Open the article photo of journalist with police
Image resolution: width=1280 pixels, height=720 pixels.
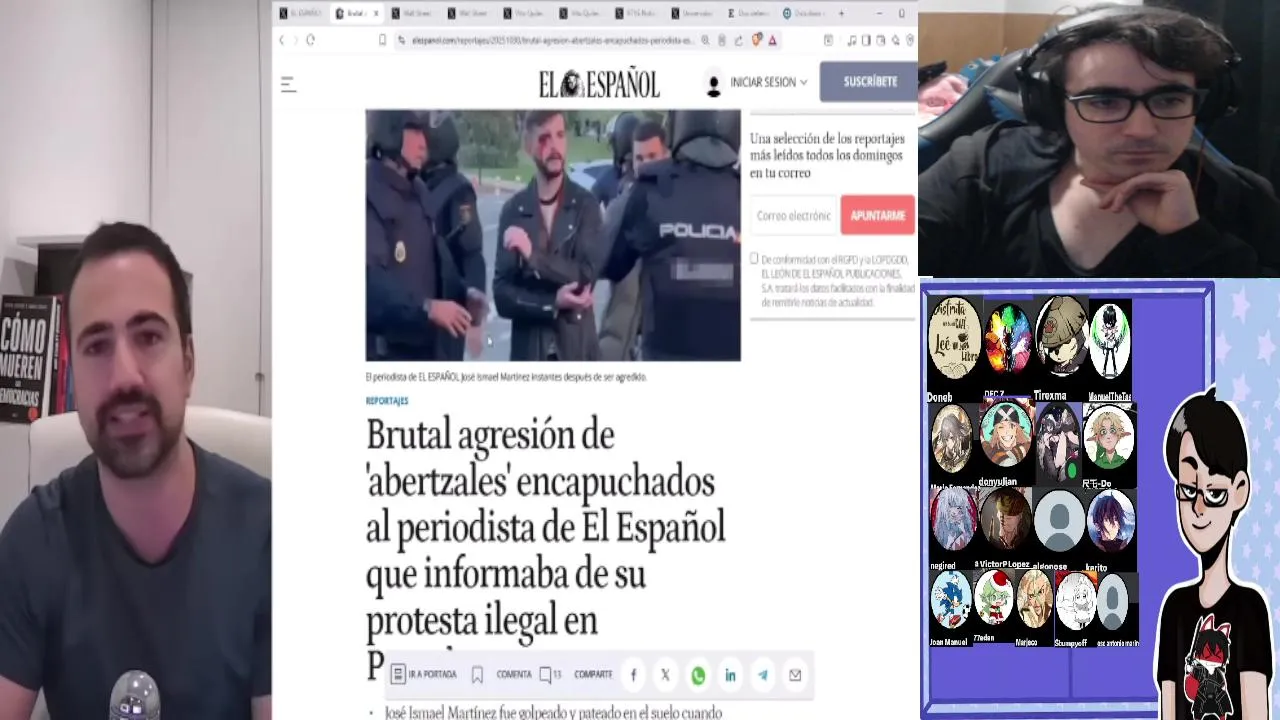pyautogui.click(x=553, y=235)
